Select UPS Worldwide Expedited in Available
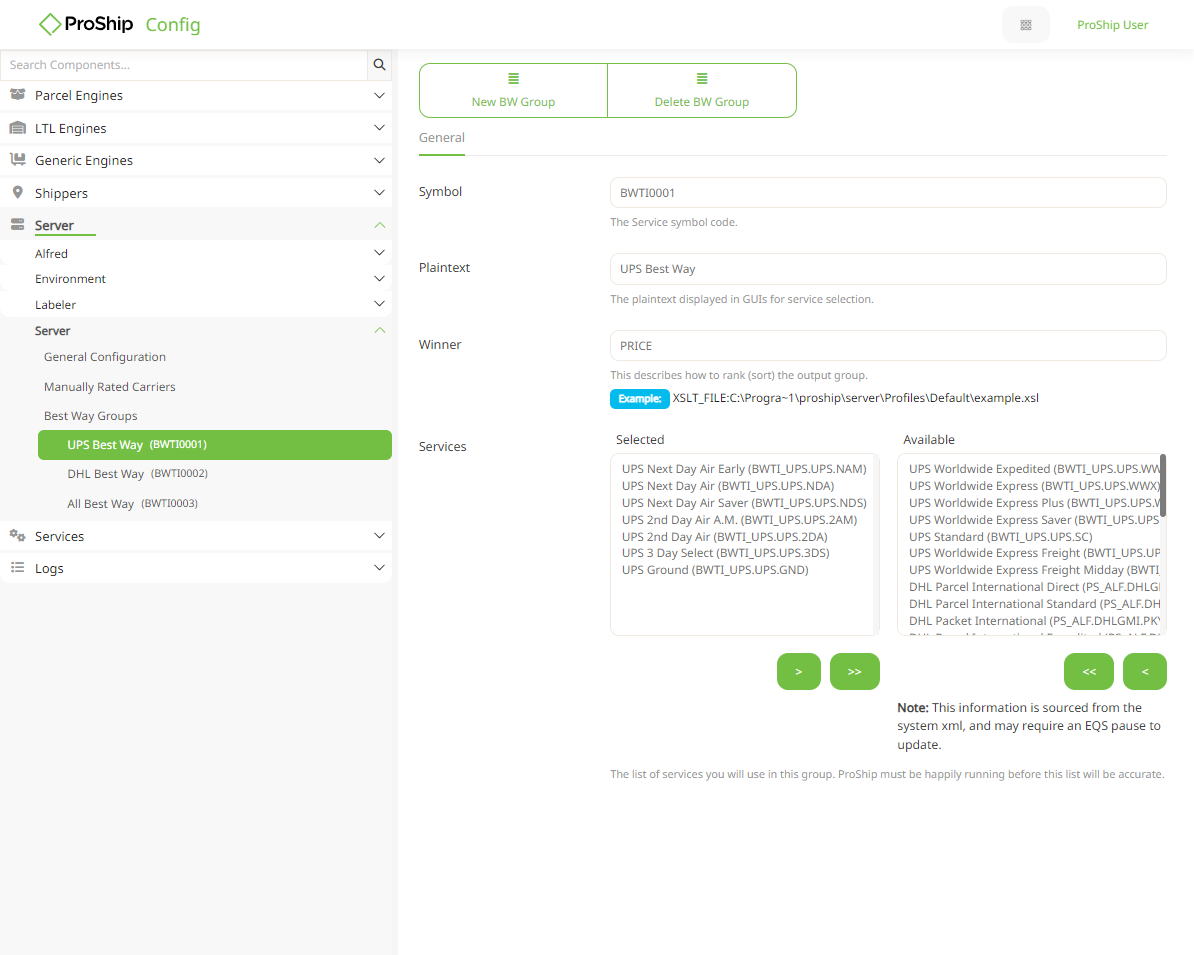 point(1034,469)
